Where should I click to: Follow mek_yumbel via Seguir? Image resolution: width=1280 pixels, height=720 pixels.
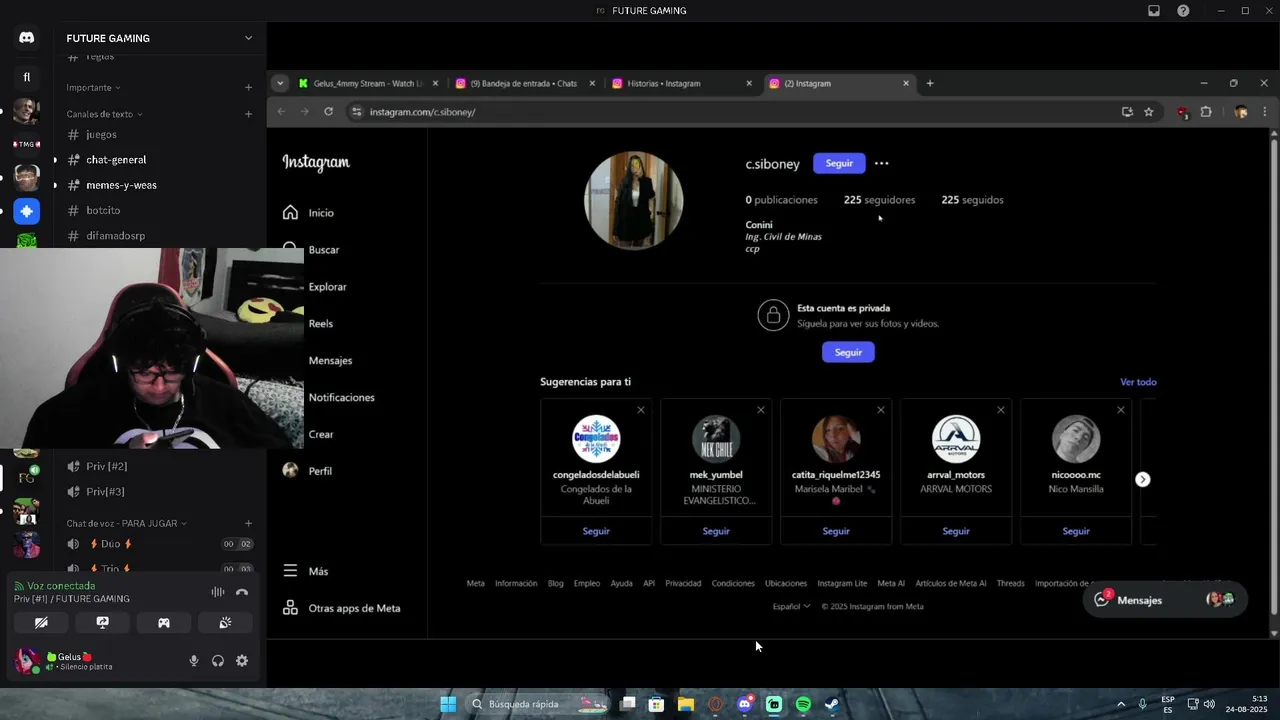point(716,531)
